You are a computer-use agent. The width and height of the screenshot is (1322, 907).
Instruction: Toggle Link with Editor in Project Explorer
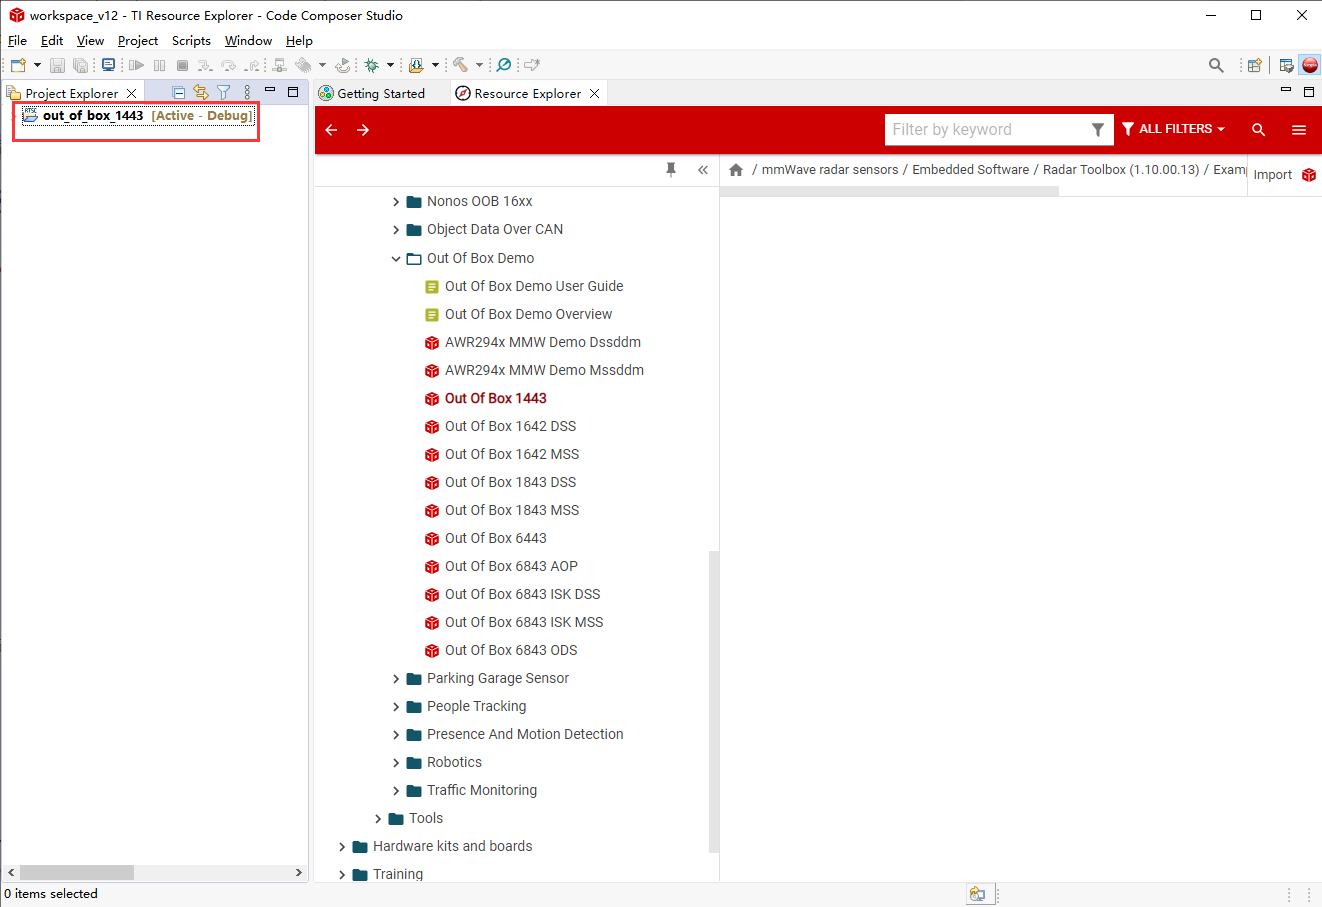pyautogui.click(x=201, y=92)
